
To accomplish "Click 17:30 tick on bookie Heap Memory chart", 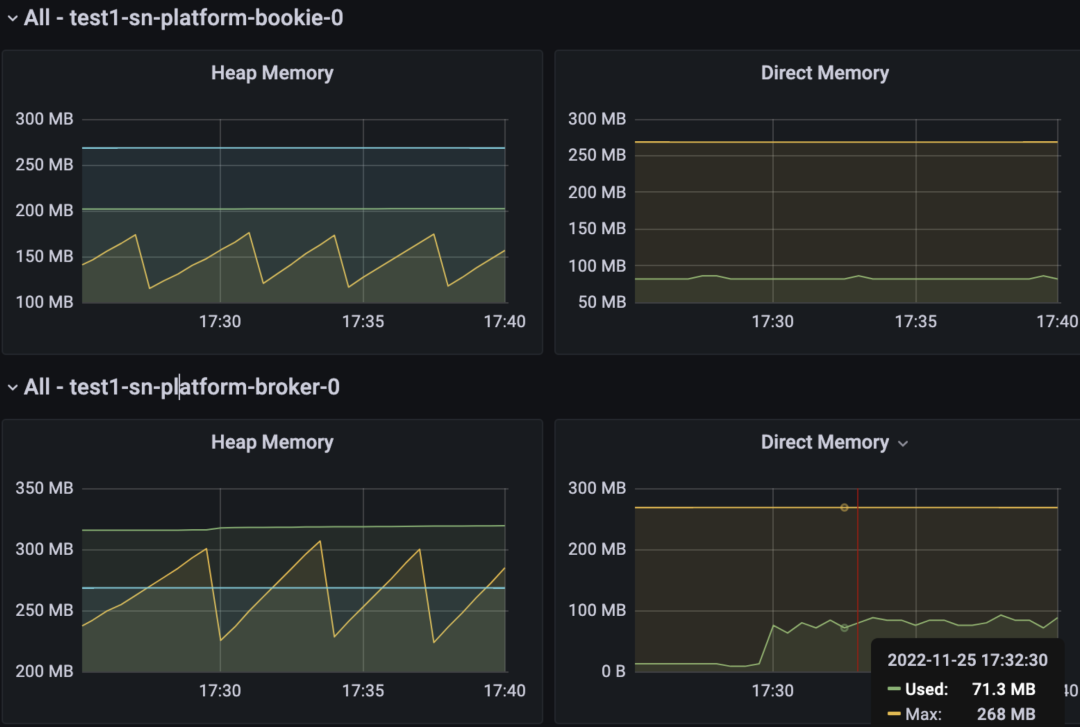I will click(220, 322).
